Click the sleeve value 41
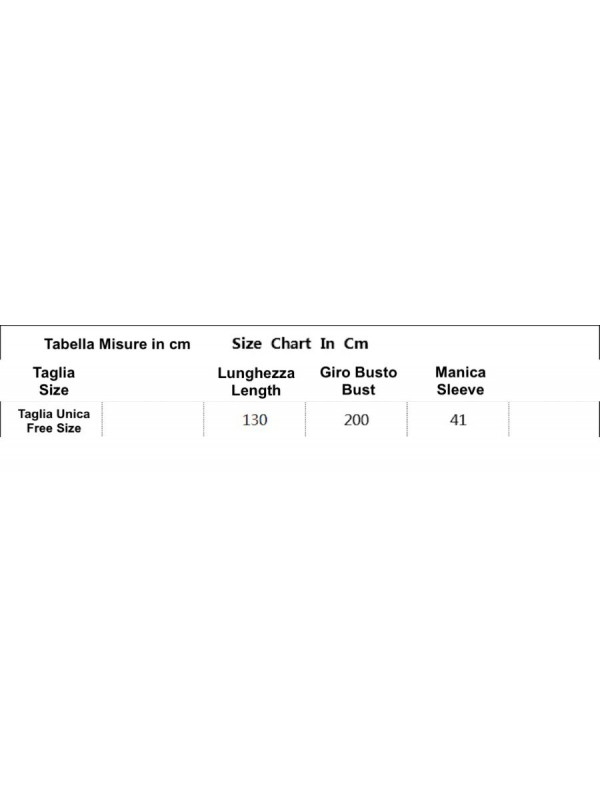 (x=458, y=419)
